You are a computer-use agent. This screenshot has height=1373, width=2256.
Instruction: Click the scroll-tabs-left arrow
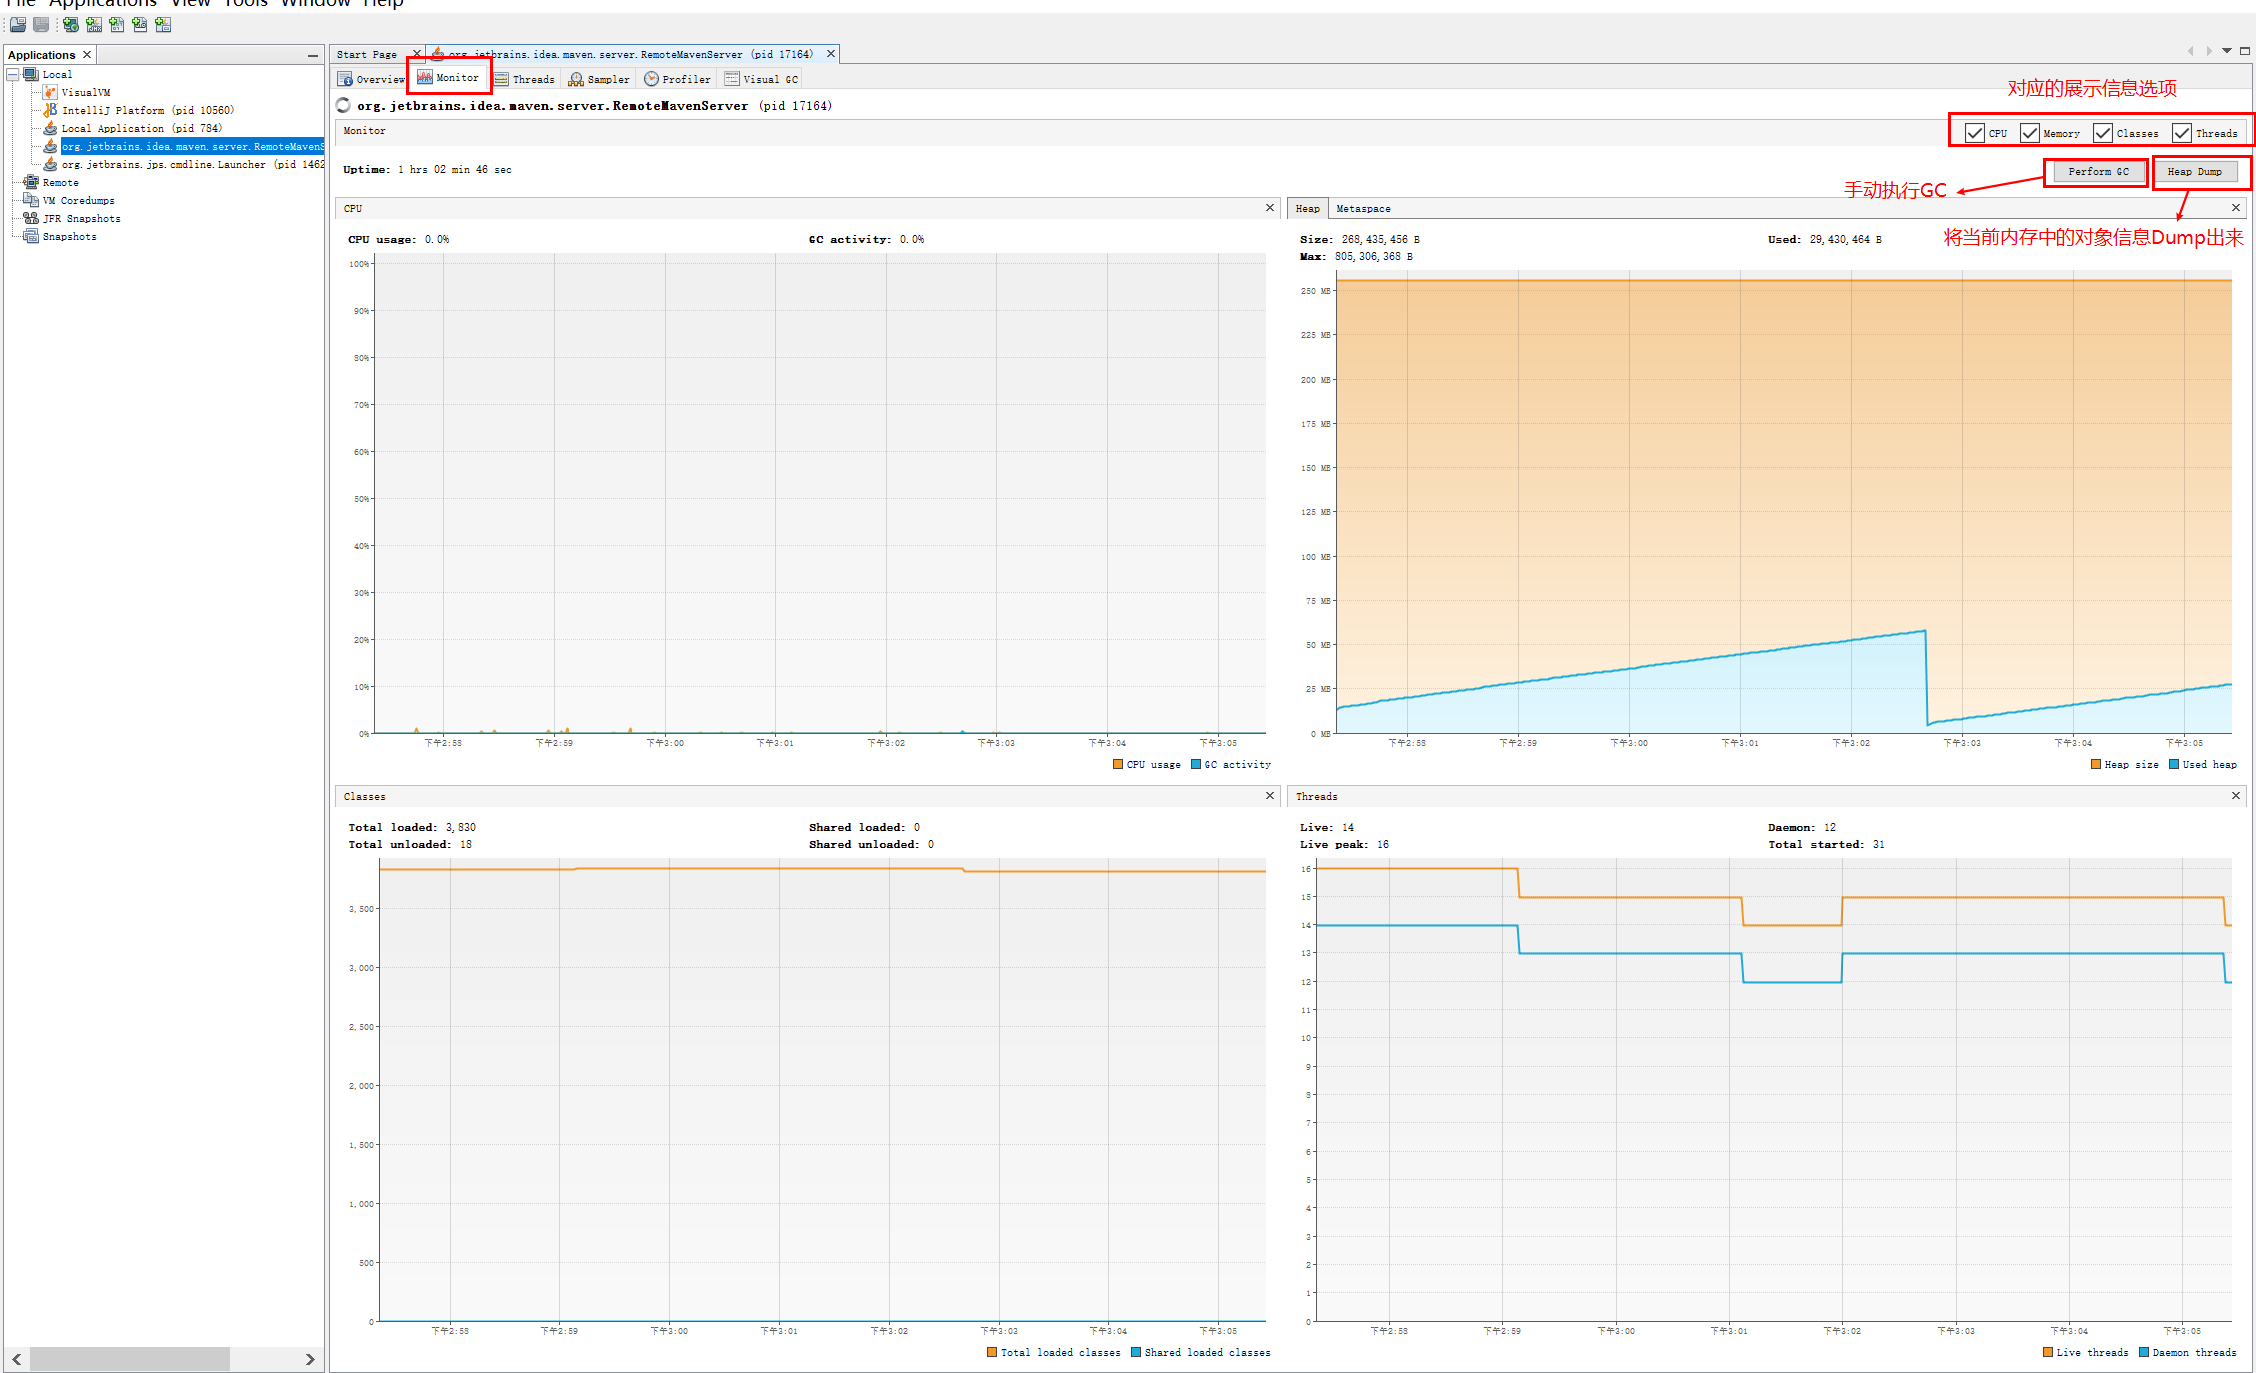(x=2191, y=50)
